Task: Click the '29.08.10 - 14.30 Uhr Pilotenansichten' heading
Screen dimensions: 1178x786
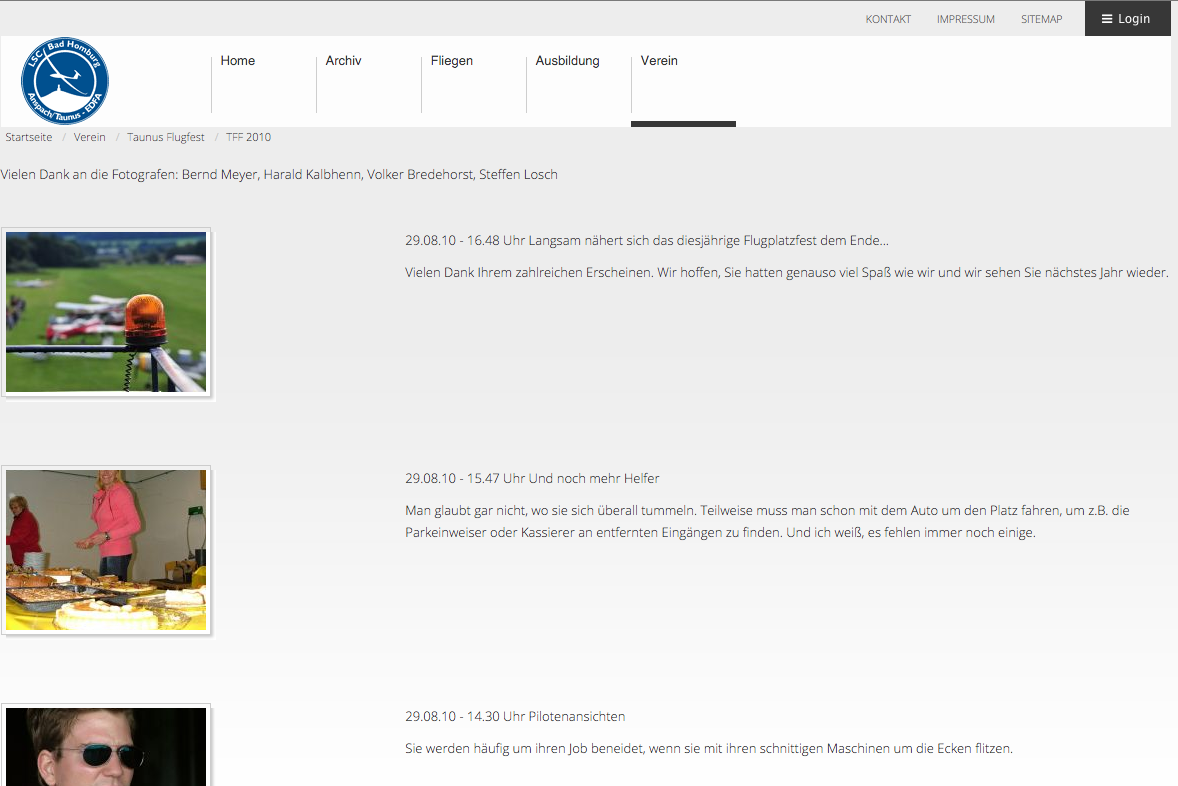Action: 515,717
